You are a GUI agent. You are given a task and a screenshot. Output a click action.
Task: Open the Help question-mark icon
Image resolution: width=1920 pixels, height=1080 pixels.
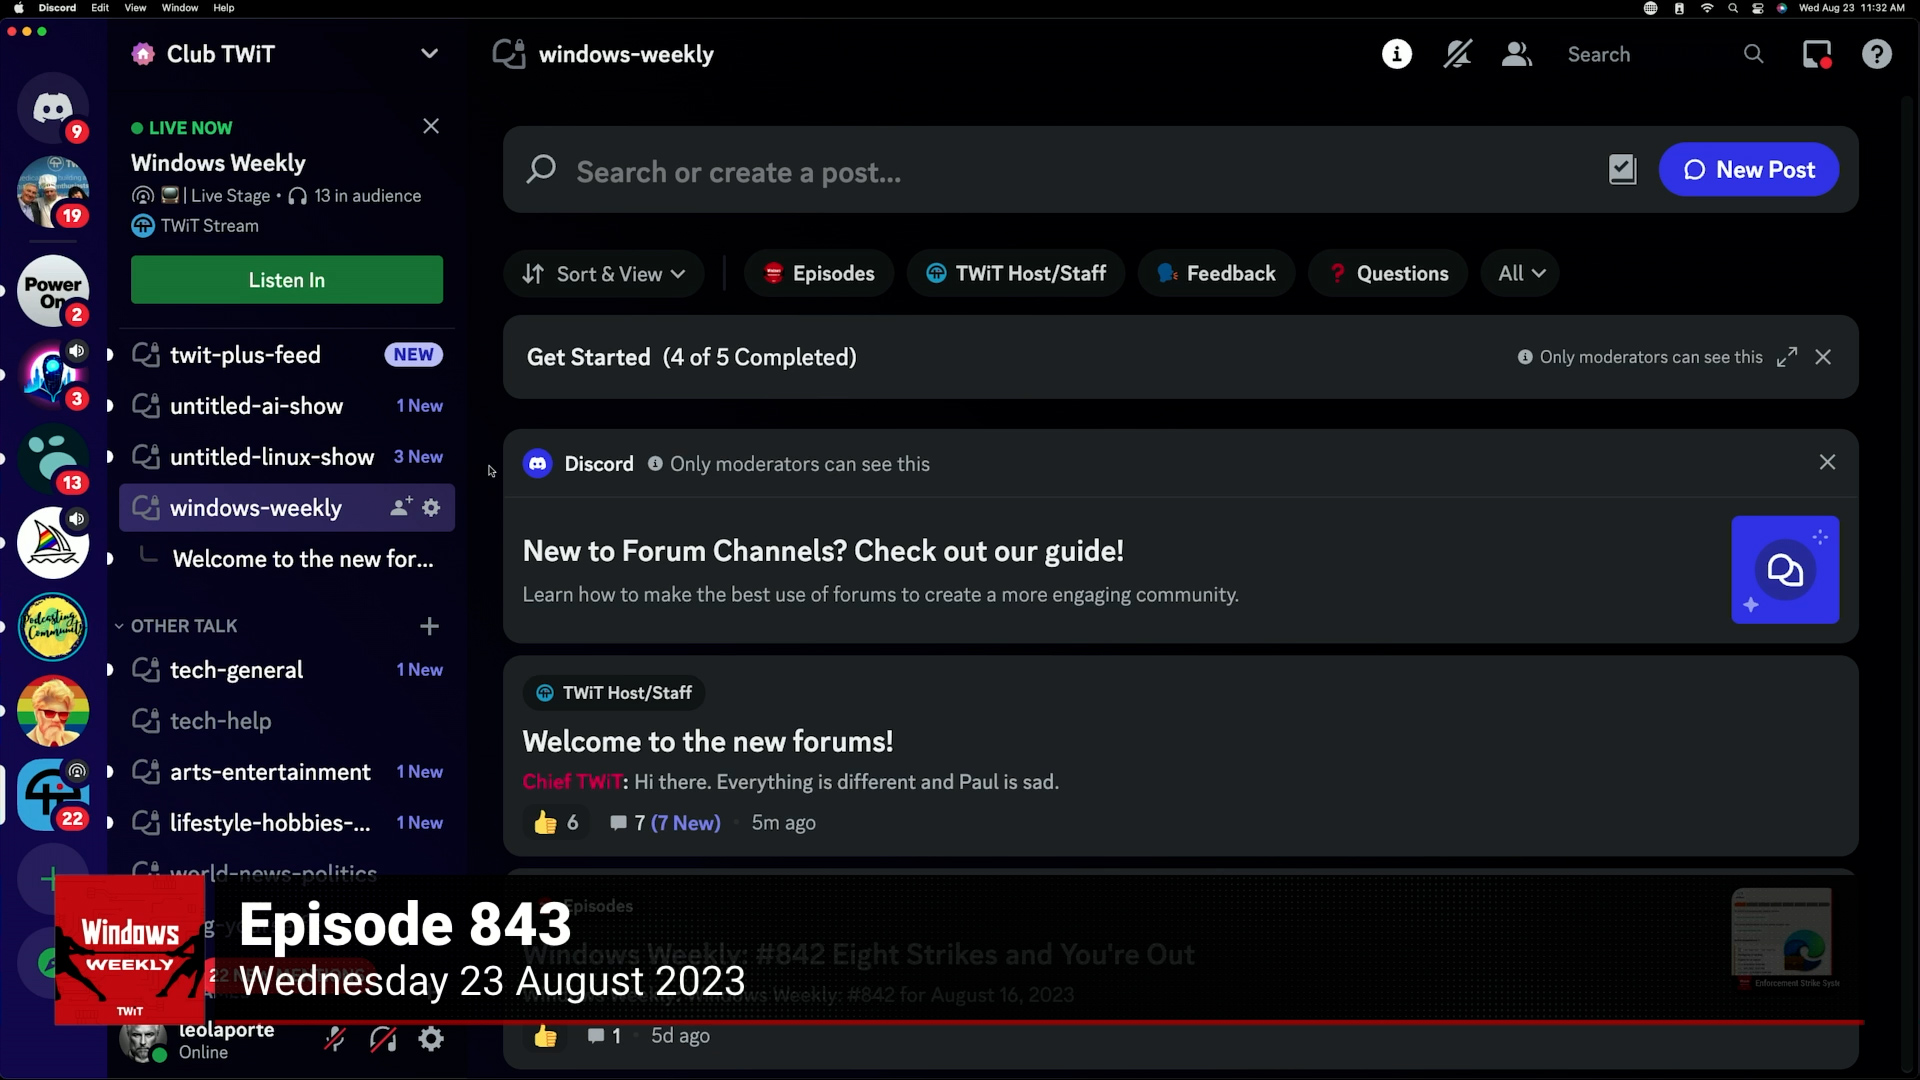tap(1877, 54)
